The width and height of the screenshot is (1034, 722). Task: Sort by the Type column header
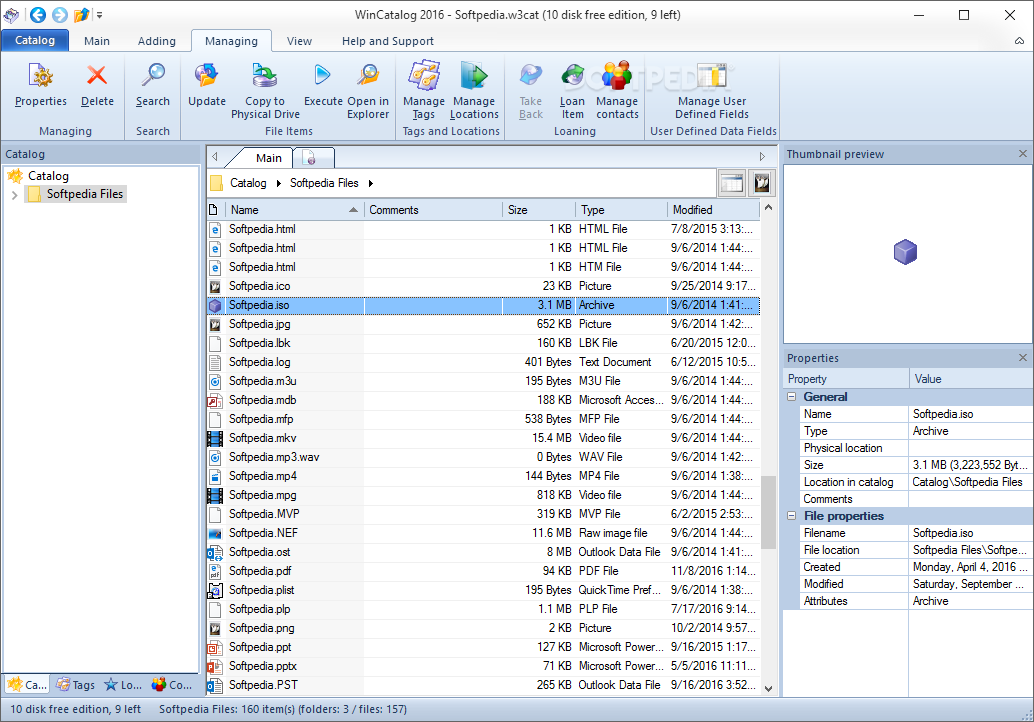coord(621,210)
